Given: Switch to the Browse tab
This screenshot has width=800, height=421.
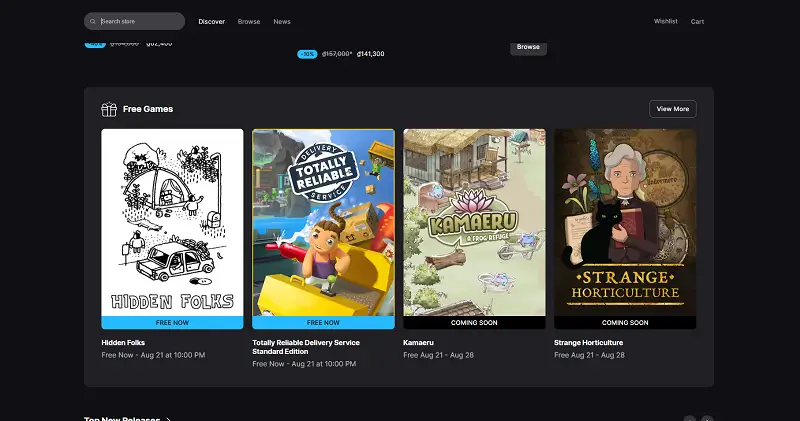Looking at the screenshot, I should [x=249, y=21].
